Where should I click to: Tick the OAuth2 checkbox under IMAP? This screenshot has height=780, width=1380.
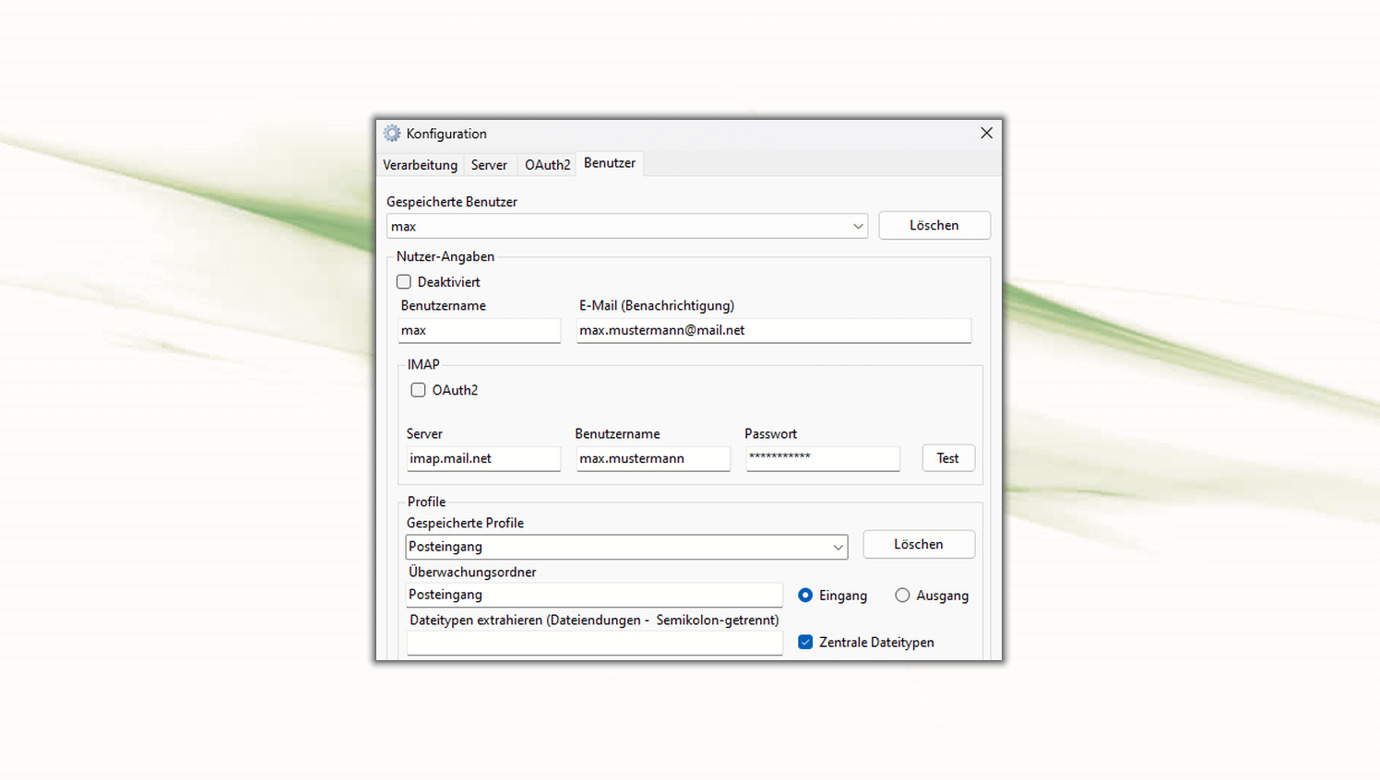pyautogui.click(x=418, y=390)
